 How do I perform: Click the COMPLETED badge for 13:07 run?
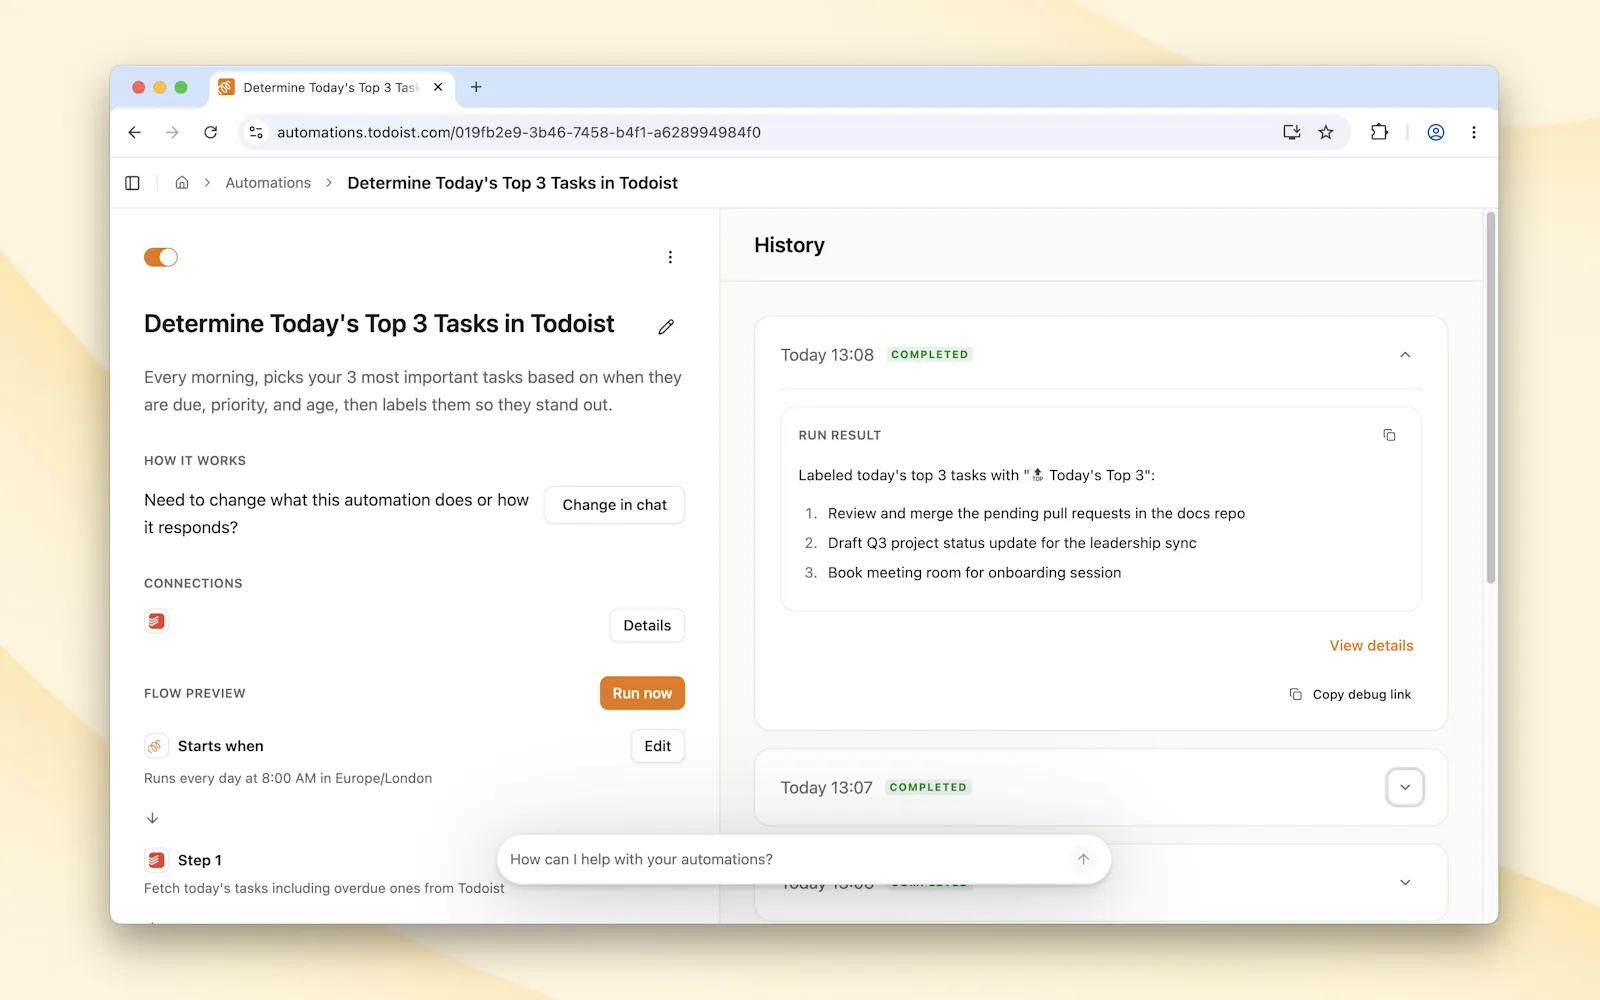(928, 787)
